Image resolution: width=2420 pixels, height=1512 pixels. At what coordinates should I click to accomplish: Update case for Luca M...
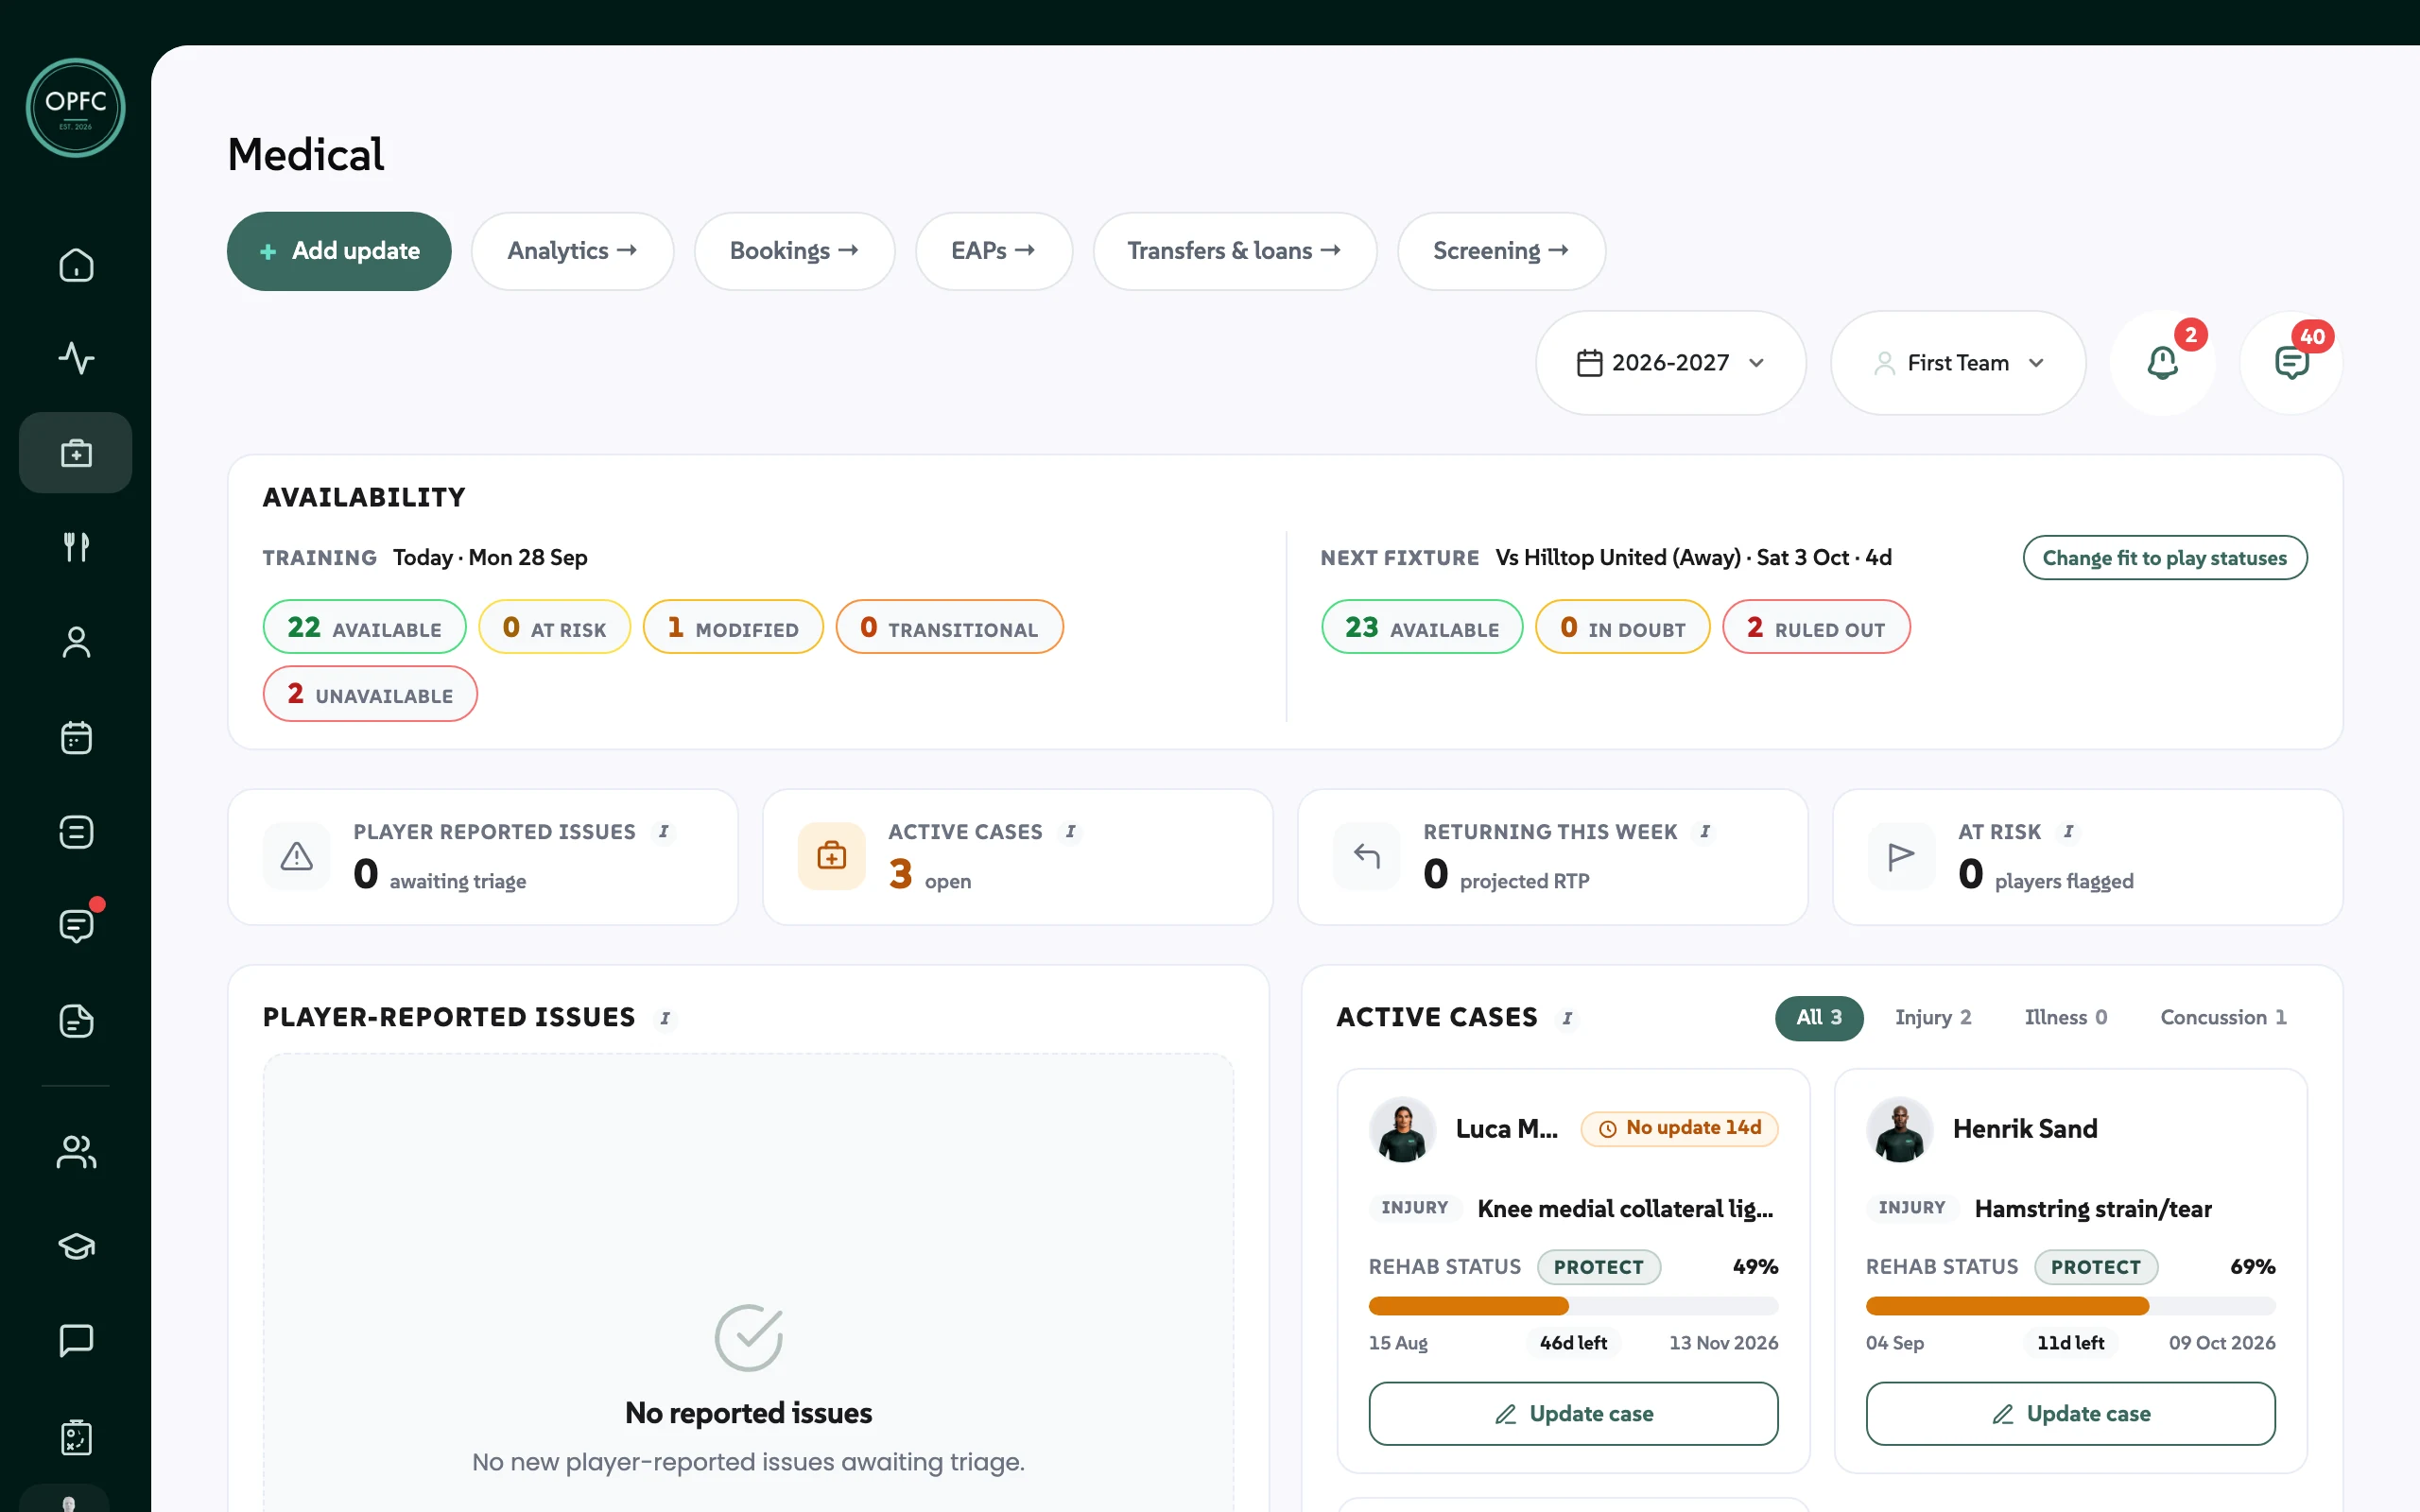[1573, 1413]
